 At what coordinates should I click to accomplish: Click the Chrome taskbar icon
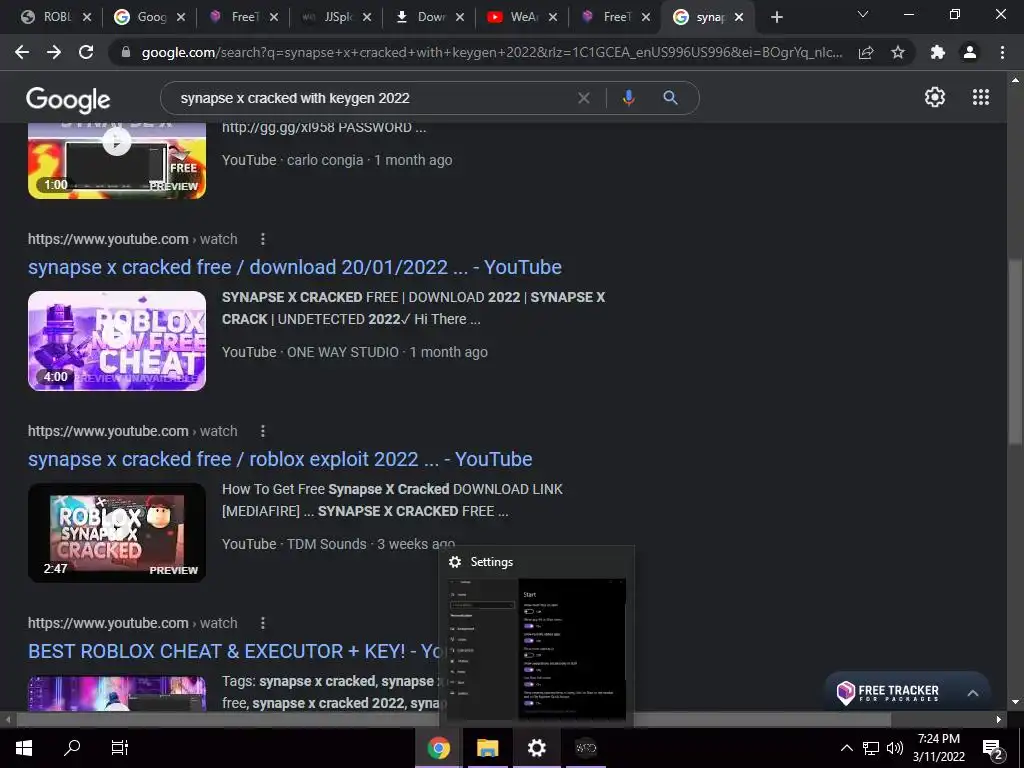pos(439,748)
